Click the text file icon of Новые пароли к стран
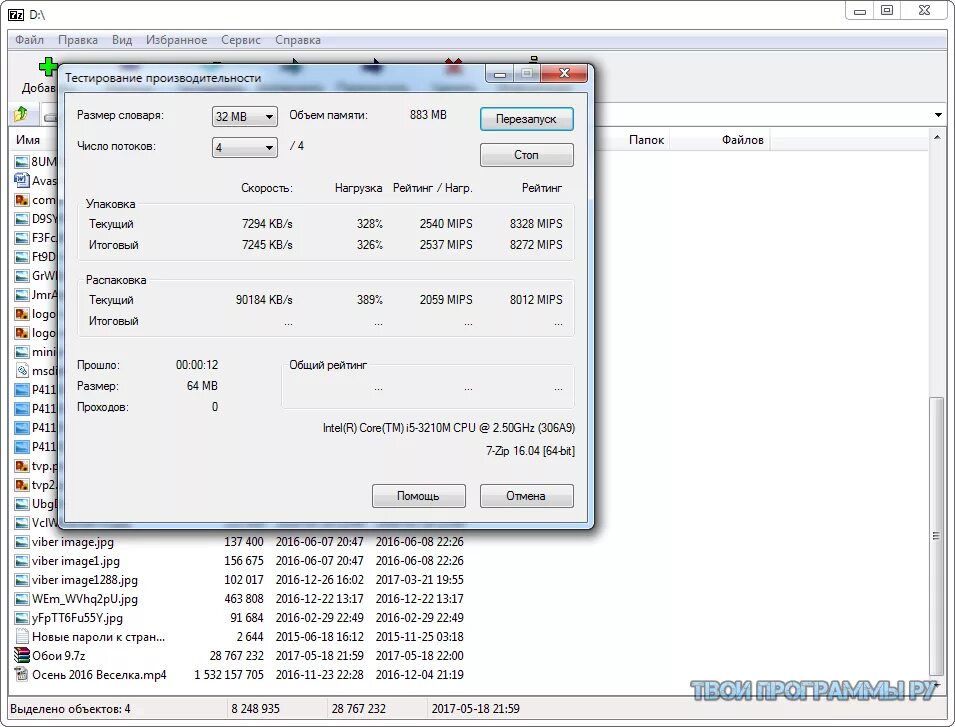This screenshot has height=727, width=955. [20, 637]
